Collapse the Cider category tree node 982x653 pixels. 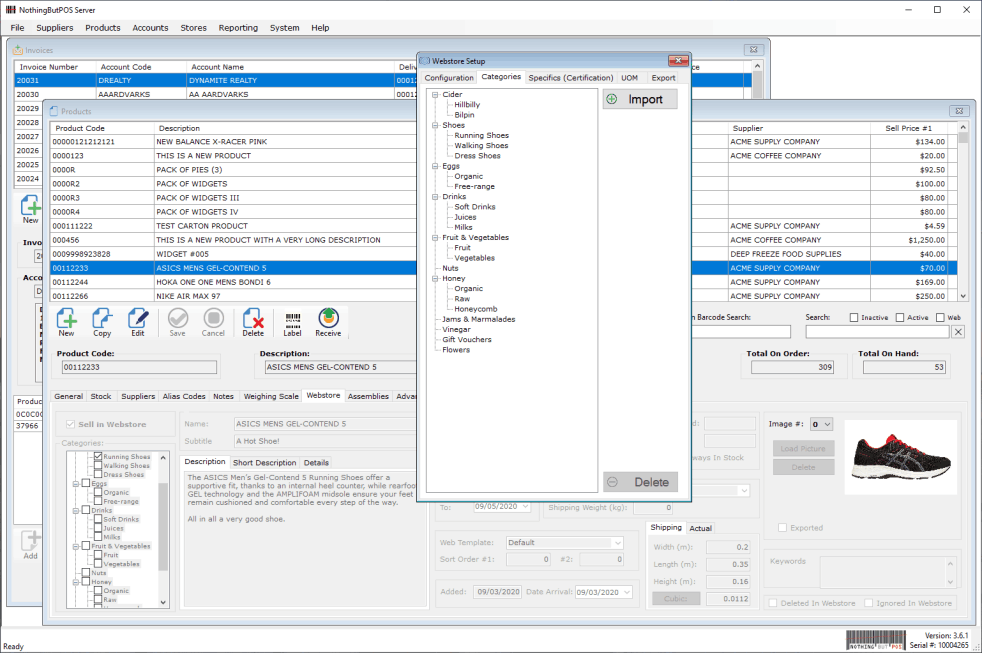[x=435, y=95]
